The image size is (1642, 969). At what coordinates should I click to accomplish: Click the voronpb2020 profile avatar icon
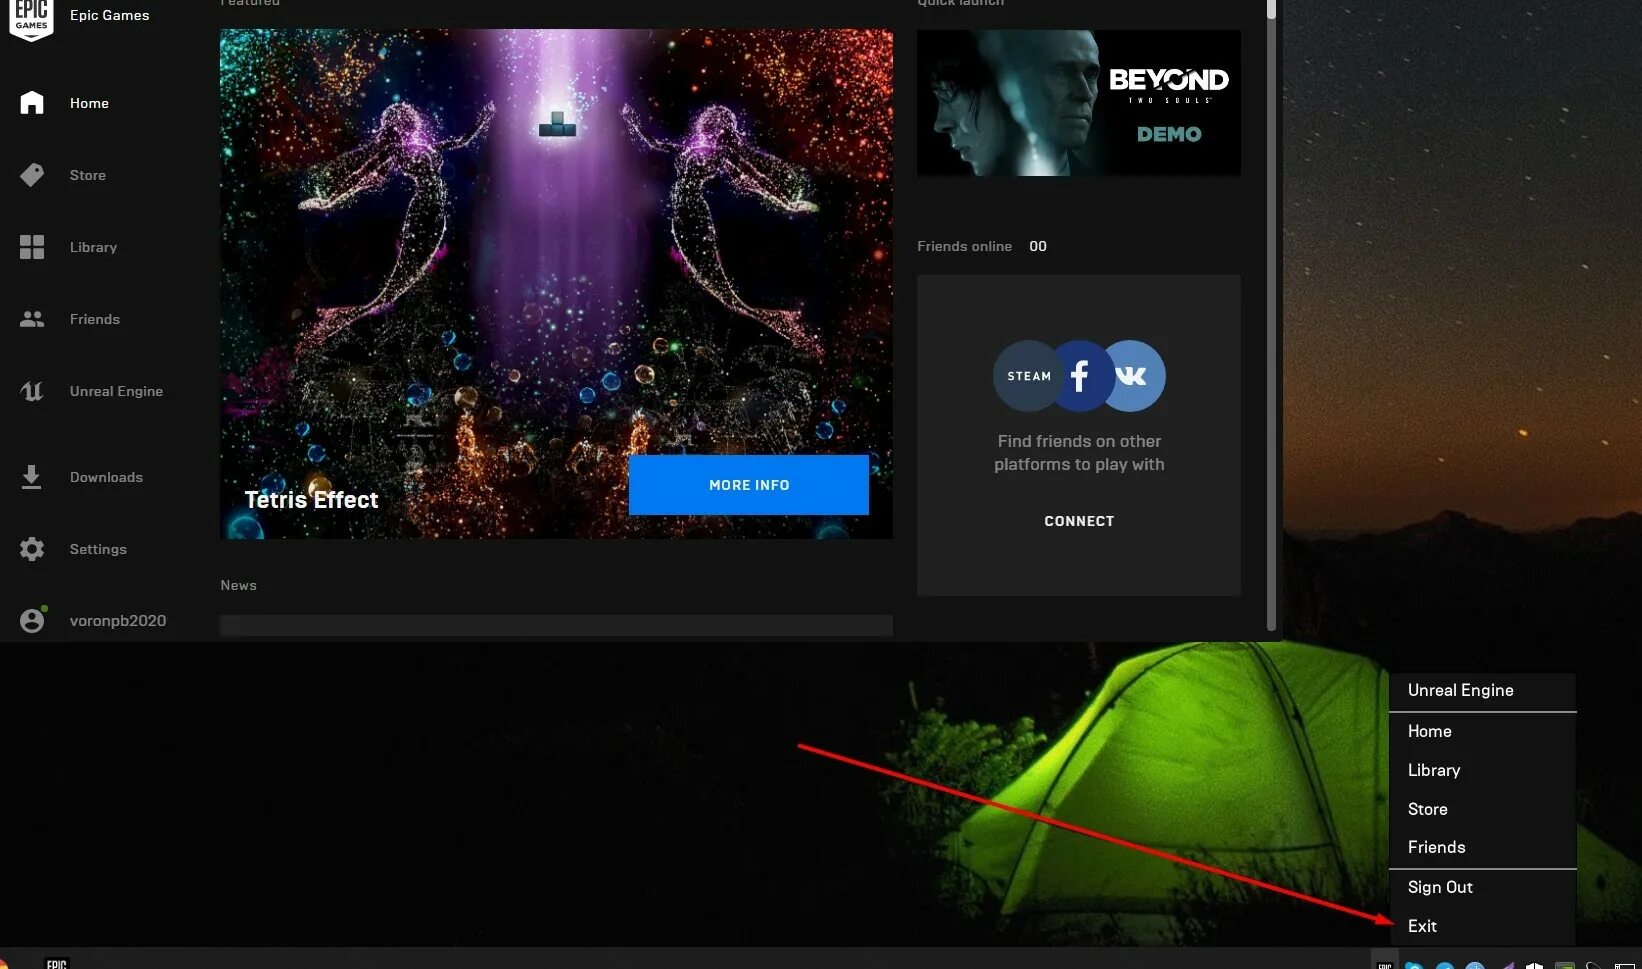point(32,620)
